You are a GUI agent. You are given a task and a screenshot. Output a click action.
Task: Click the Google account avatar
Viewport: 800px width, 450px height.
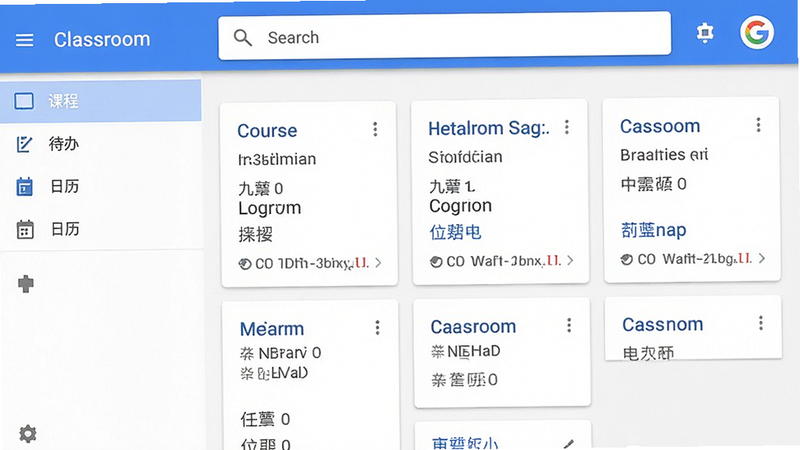[757, 33]
